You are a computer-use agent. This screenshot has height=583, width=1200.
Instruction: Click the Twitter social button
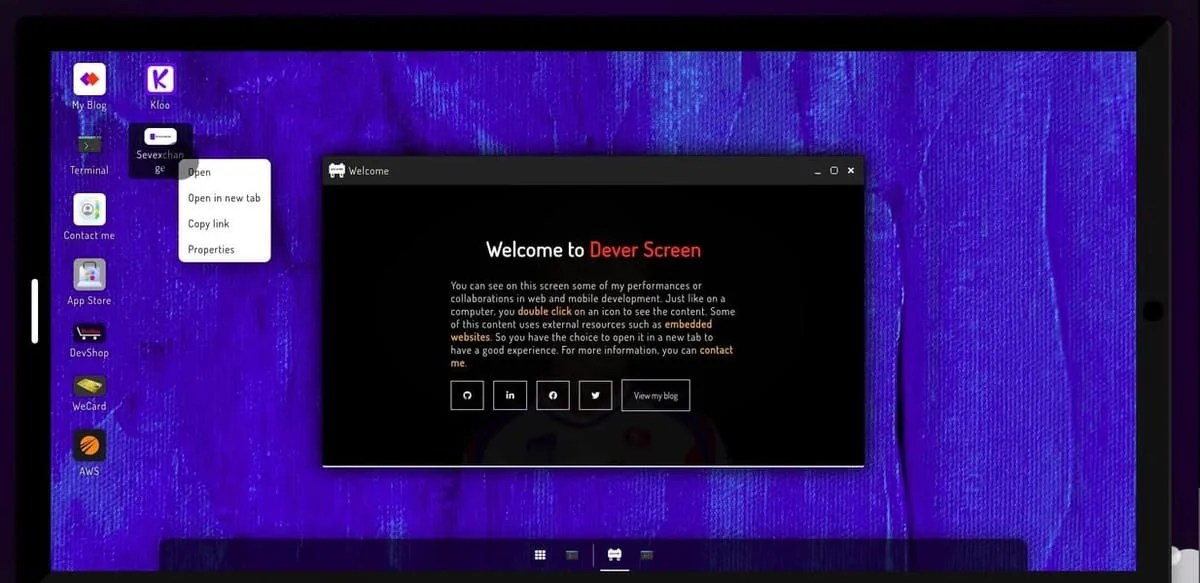[x=595, y=395]
